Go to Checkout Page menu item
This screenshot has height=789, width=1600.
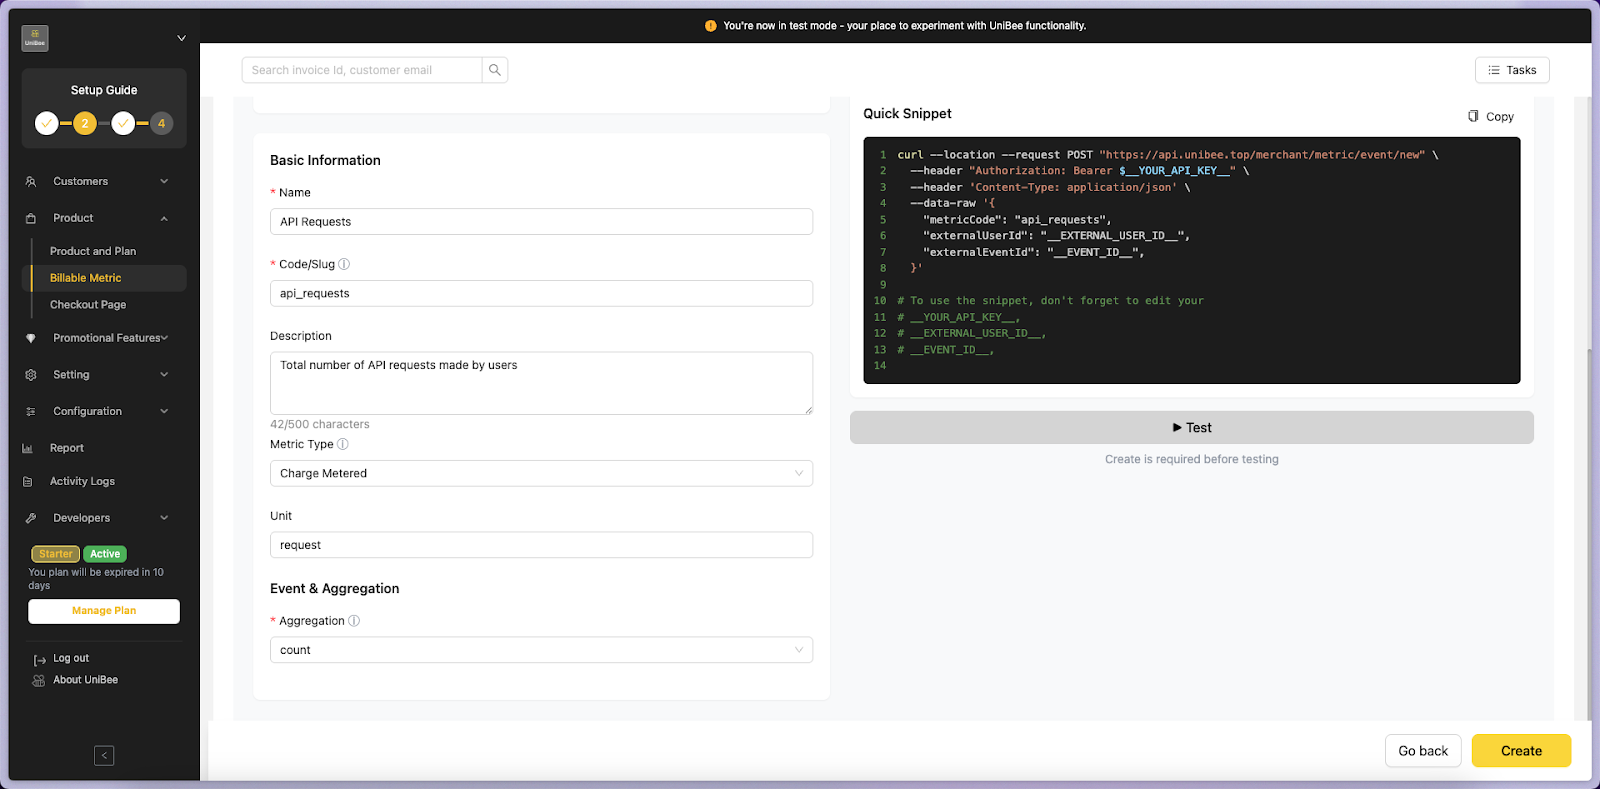click(88, 305)
